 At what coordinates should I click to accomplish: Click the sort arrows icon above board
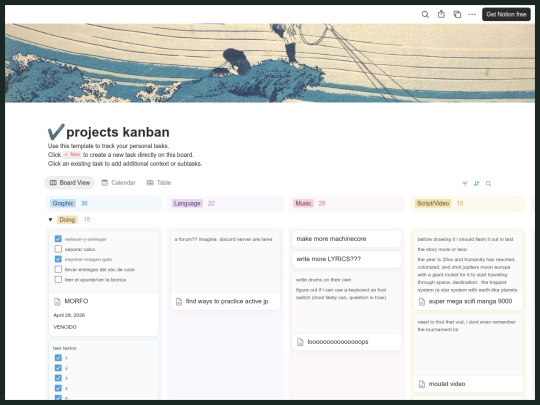(x=477, y=184)
